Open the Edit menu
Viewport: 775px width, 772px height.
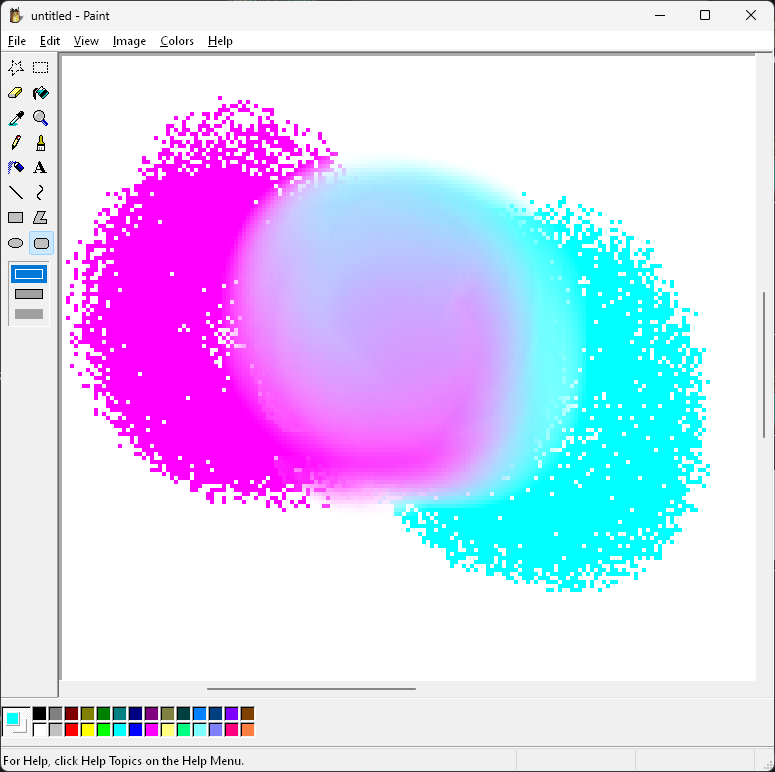[50, 41]
